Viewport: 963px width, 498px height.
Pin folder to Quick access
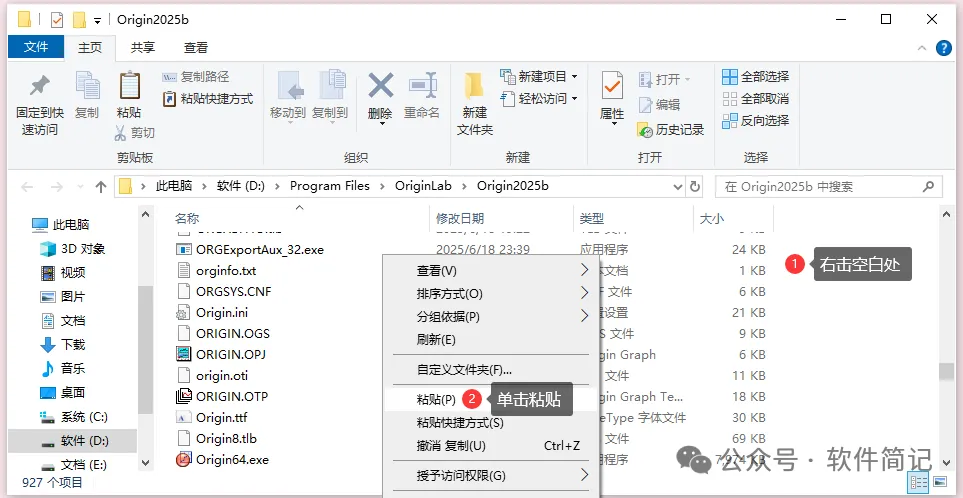click(39, 104)
